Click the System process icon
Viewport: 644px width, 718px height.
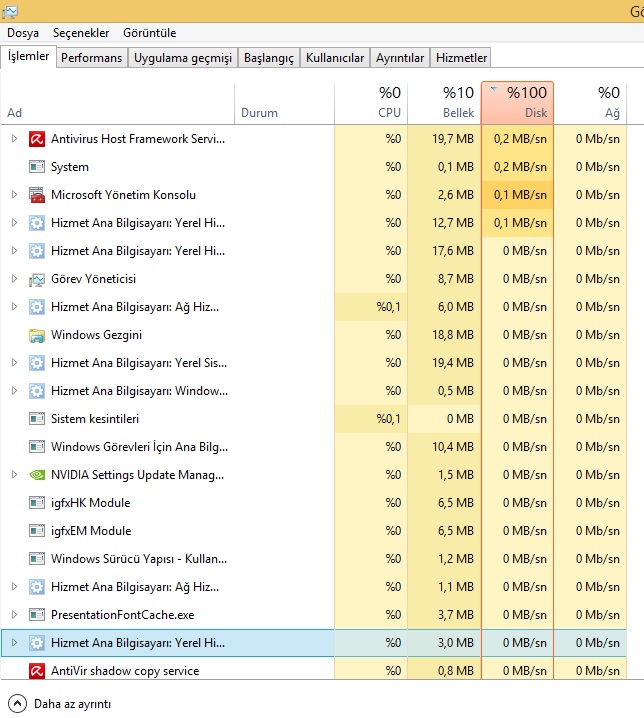(37, 167)
